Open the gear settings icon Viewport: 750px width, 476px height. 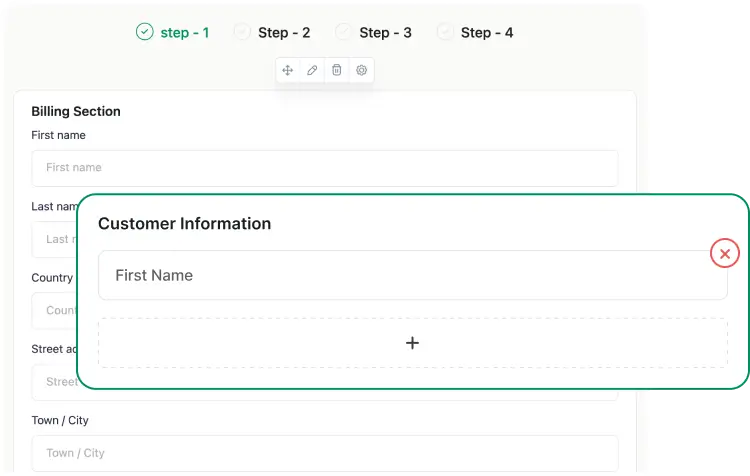[361, 70]
